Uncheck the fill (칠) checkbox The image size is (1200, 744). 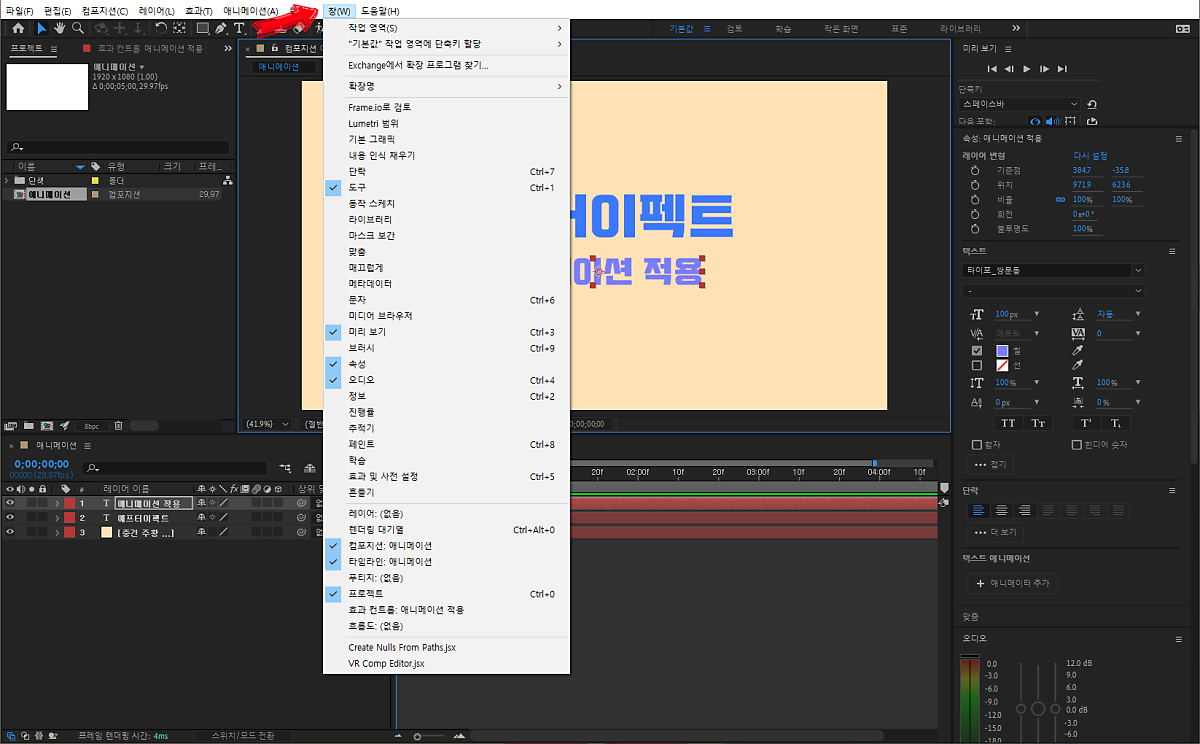(977, 351)
